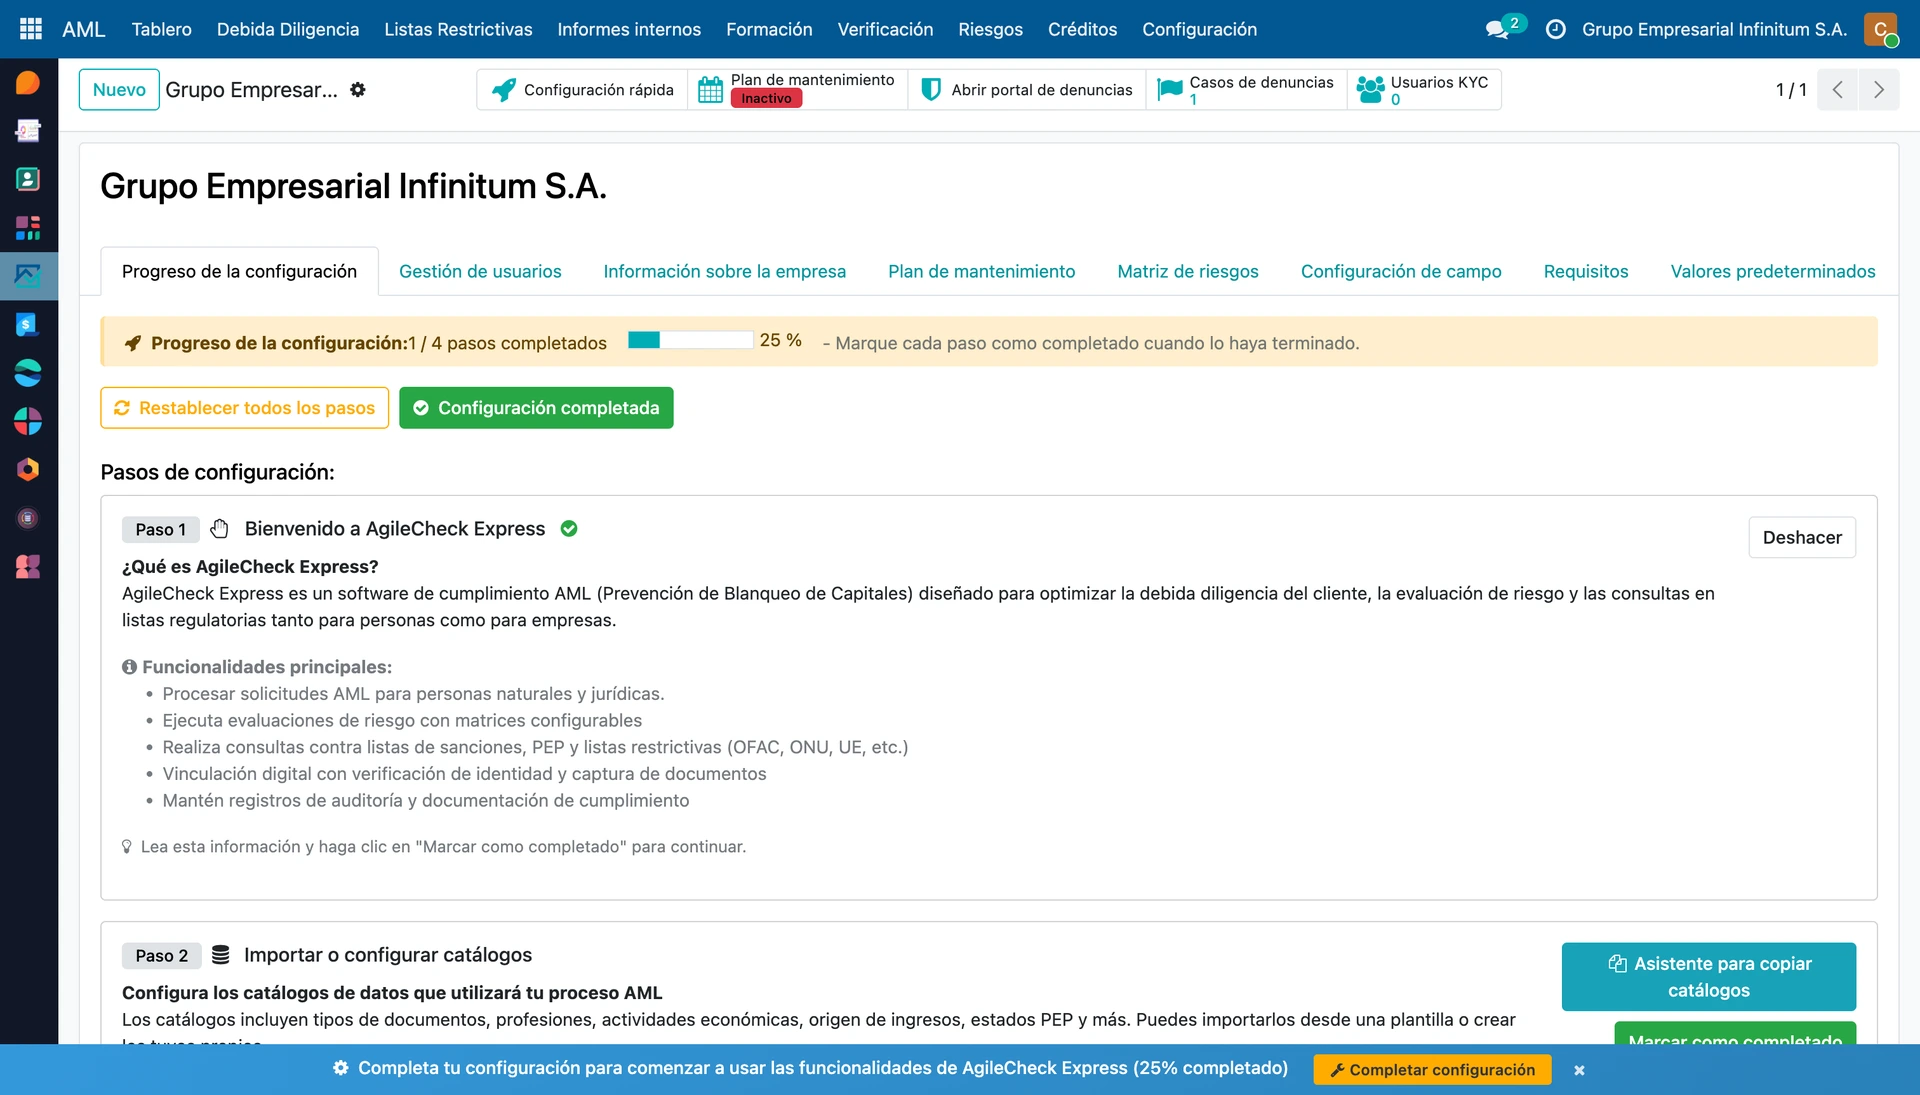Open the teal and blue wave app
This screenshot has width=1920, height=1095.
pyautogui.click(x=28, y=373)
